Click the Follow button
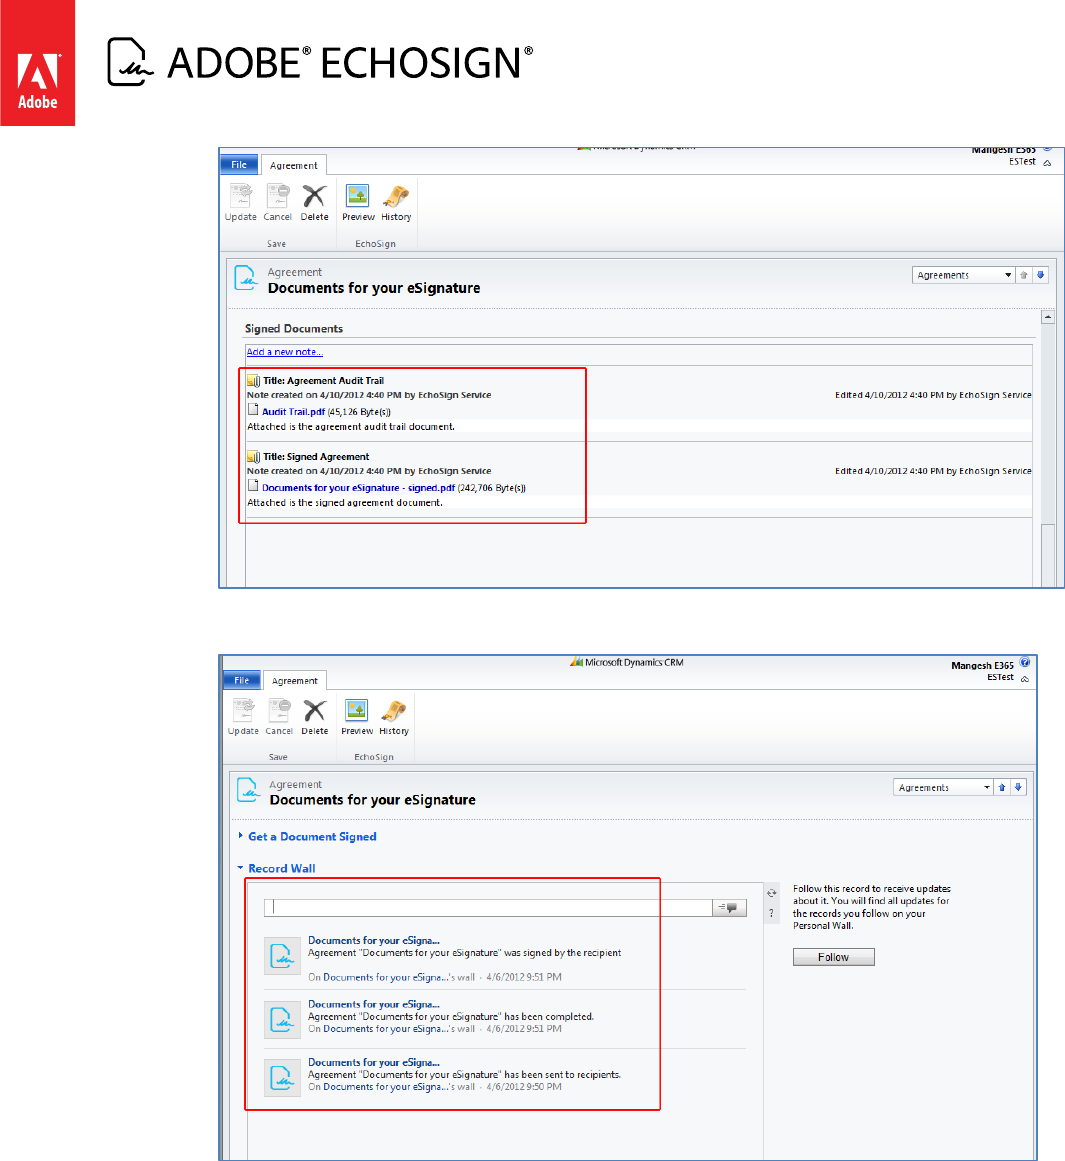1065x1161 pixels. [x=833, y=957]
